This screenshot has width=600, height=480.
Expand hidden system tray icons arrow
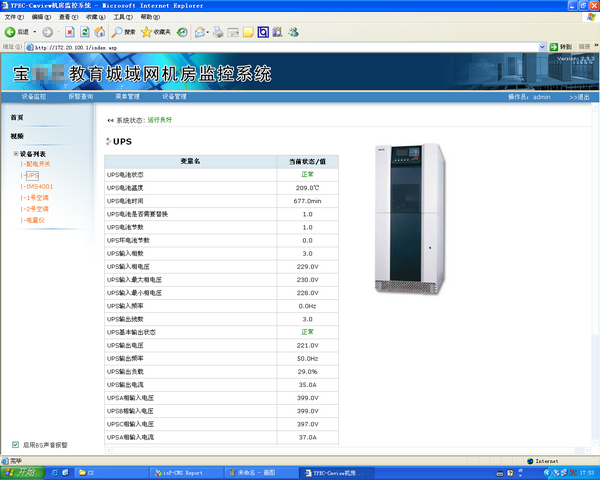click(x=546, y=473)
